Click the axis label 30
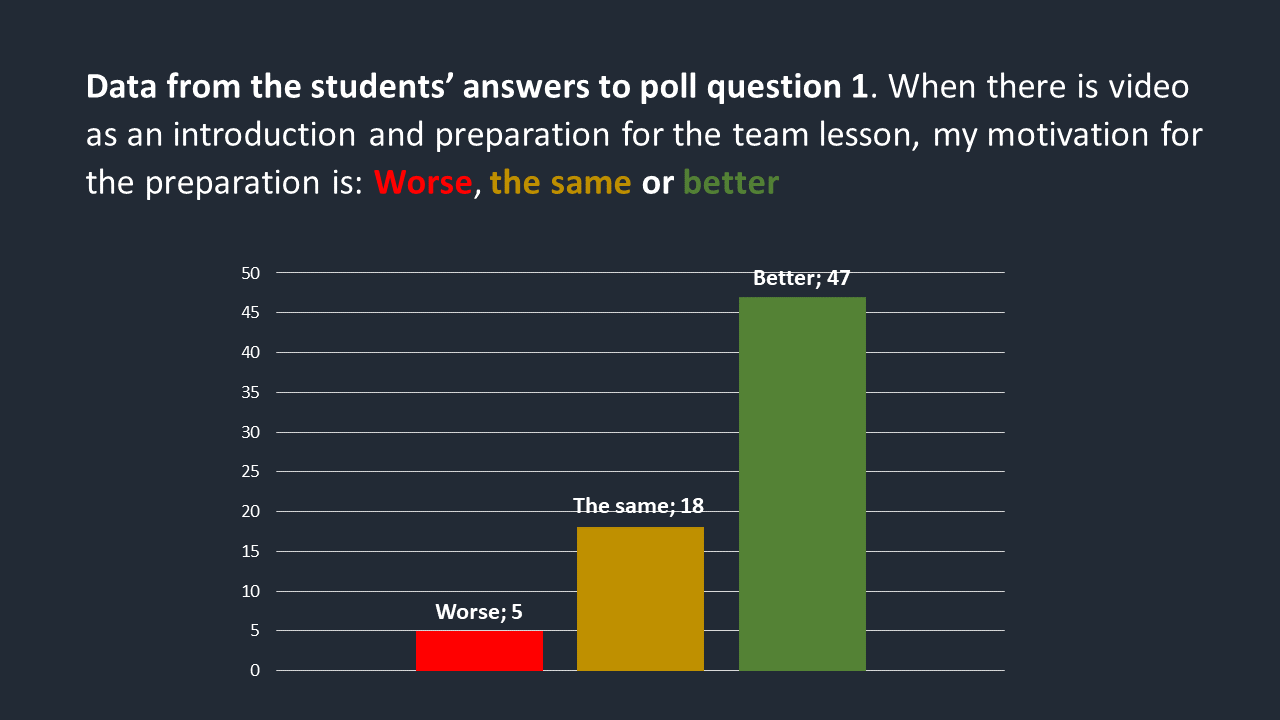Image resolution: width=1280 pixels, height=720 pixels. (x=250, y=432)
